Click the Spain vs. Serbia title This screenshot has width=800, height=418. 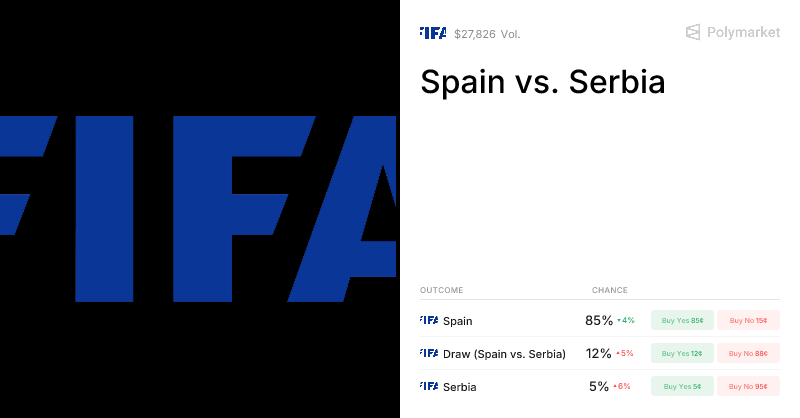pos(542,82)
